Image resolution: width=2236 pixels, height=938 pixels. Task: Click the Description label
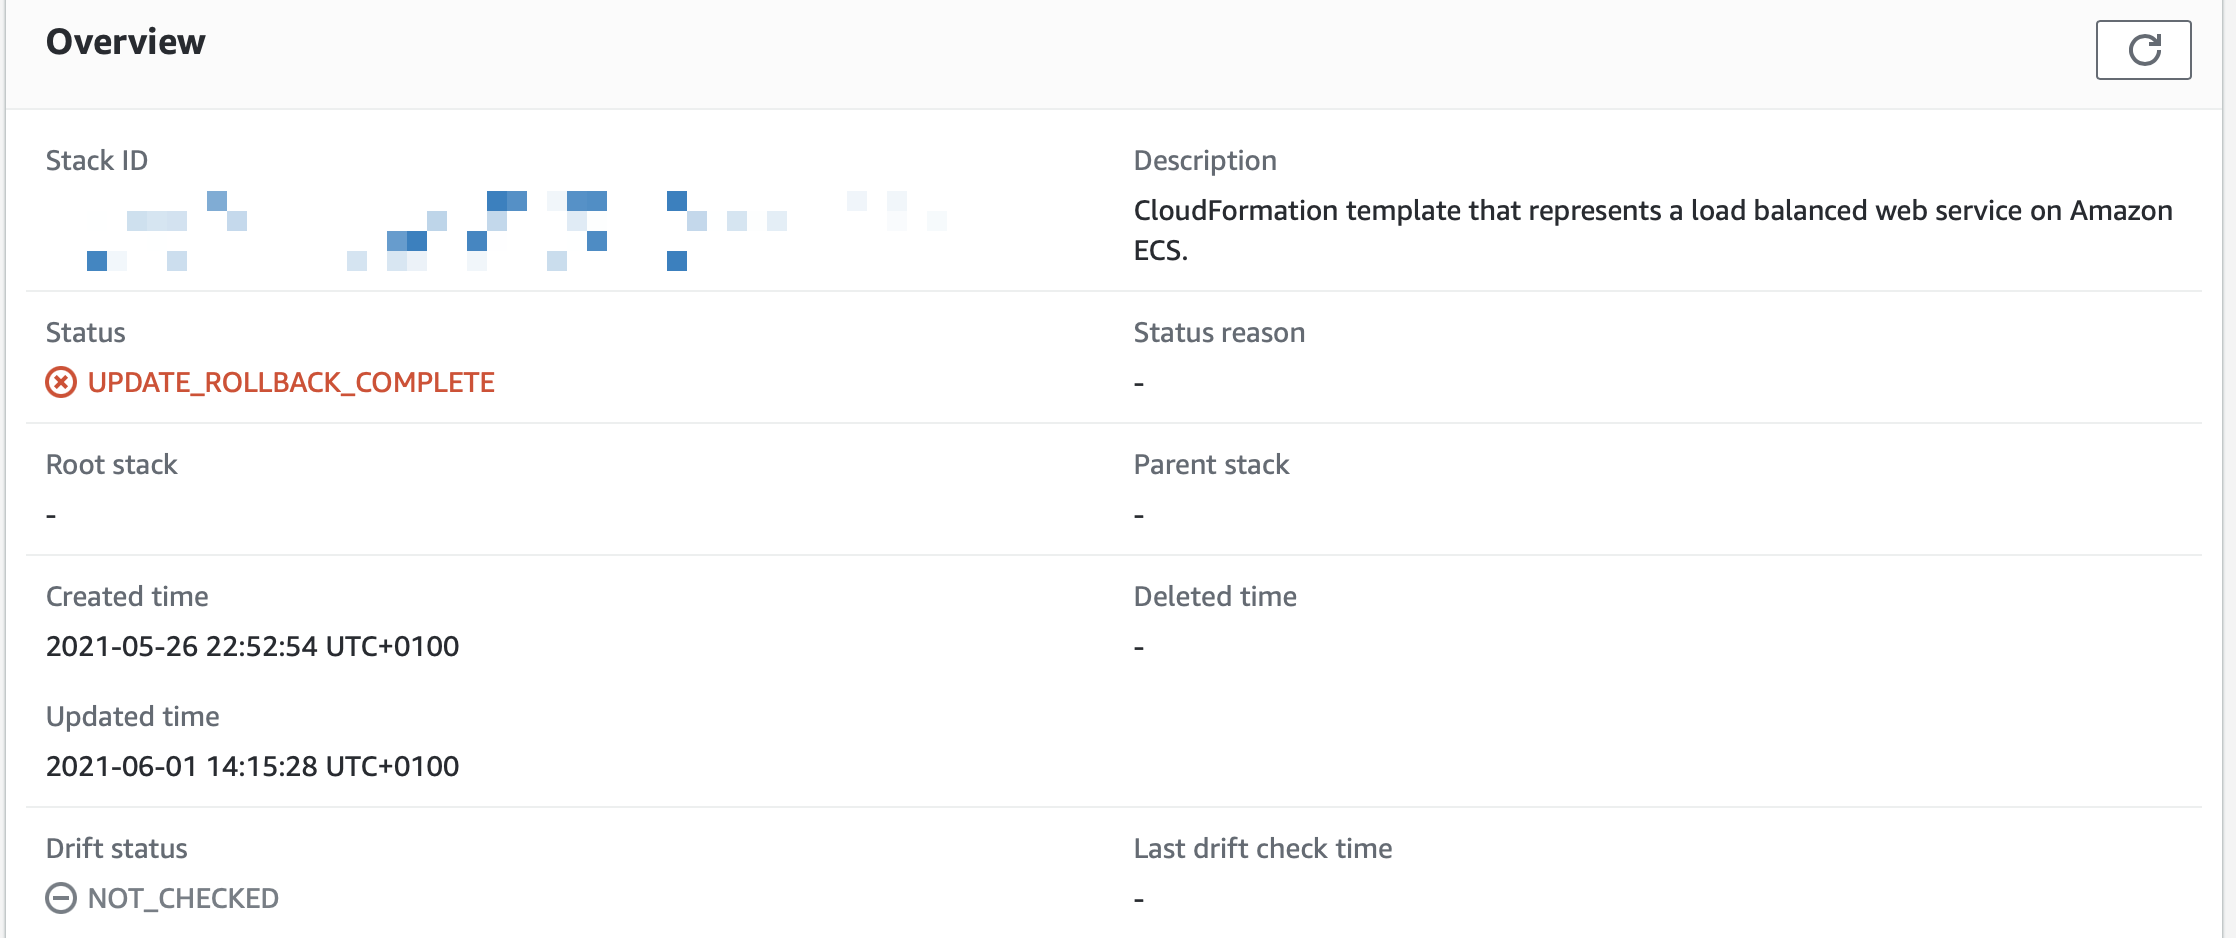pyautogui.click(x=1204, y=160)
